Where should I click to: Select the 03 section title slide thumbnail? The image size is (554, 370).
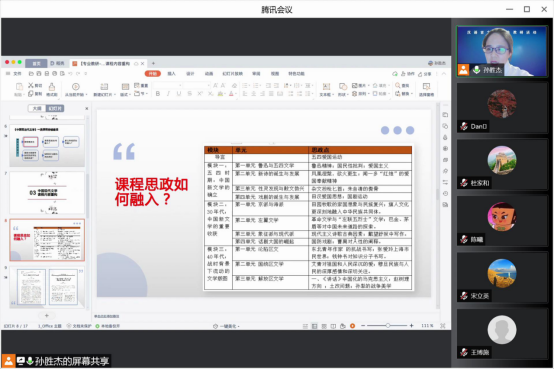click(47, 193)
